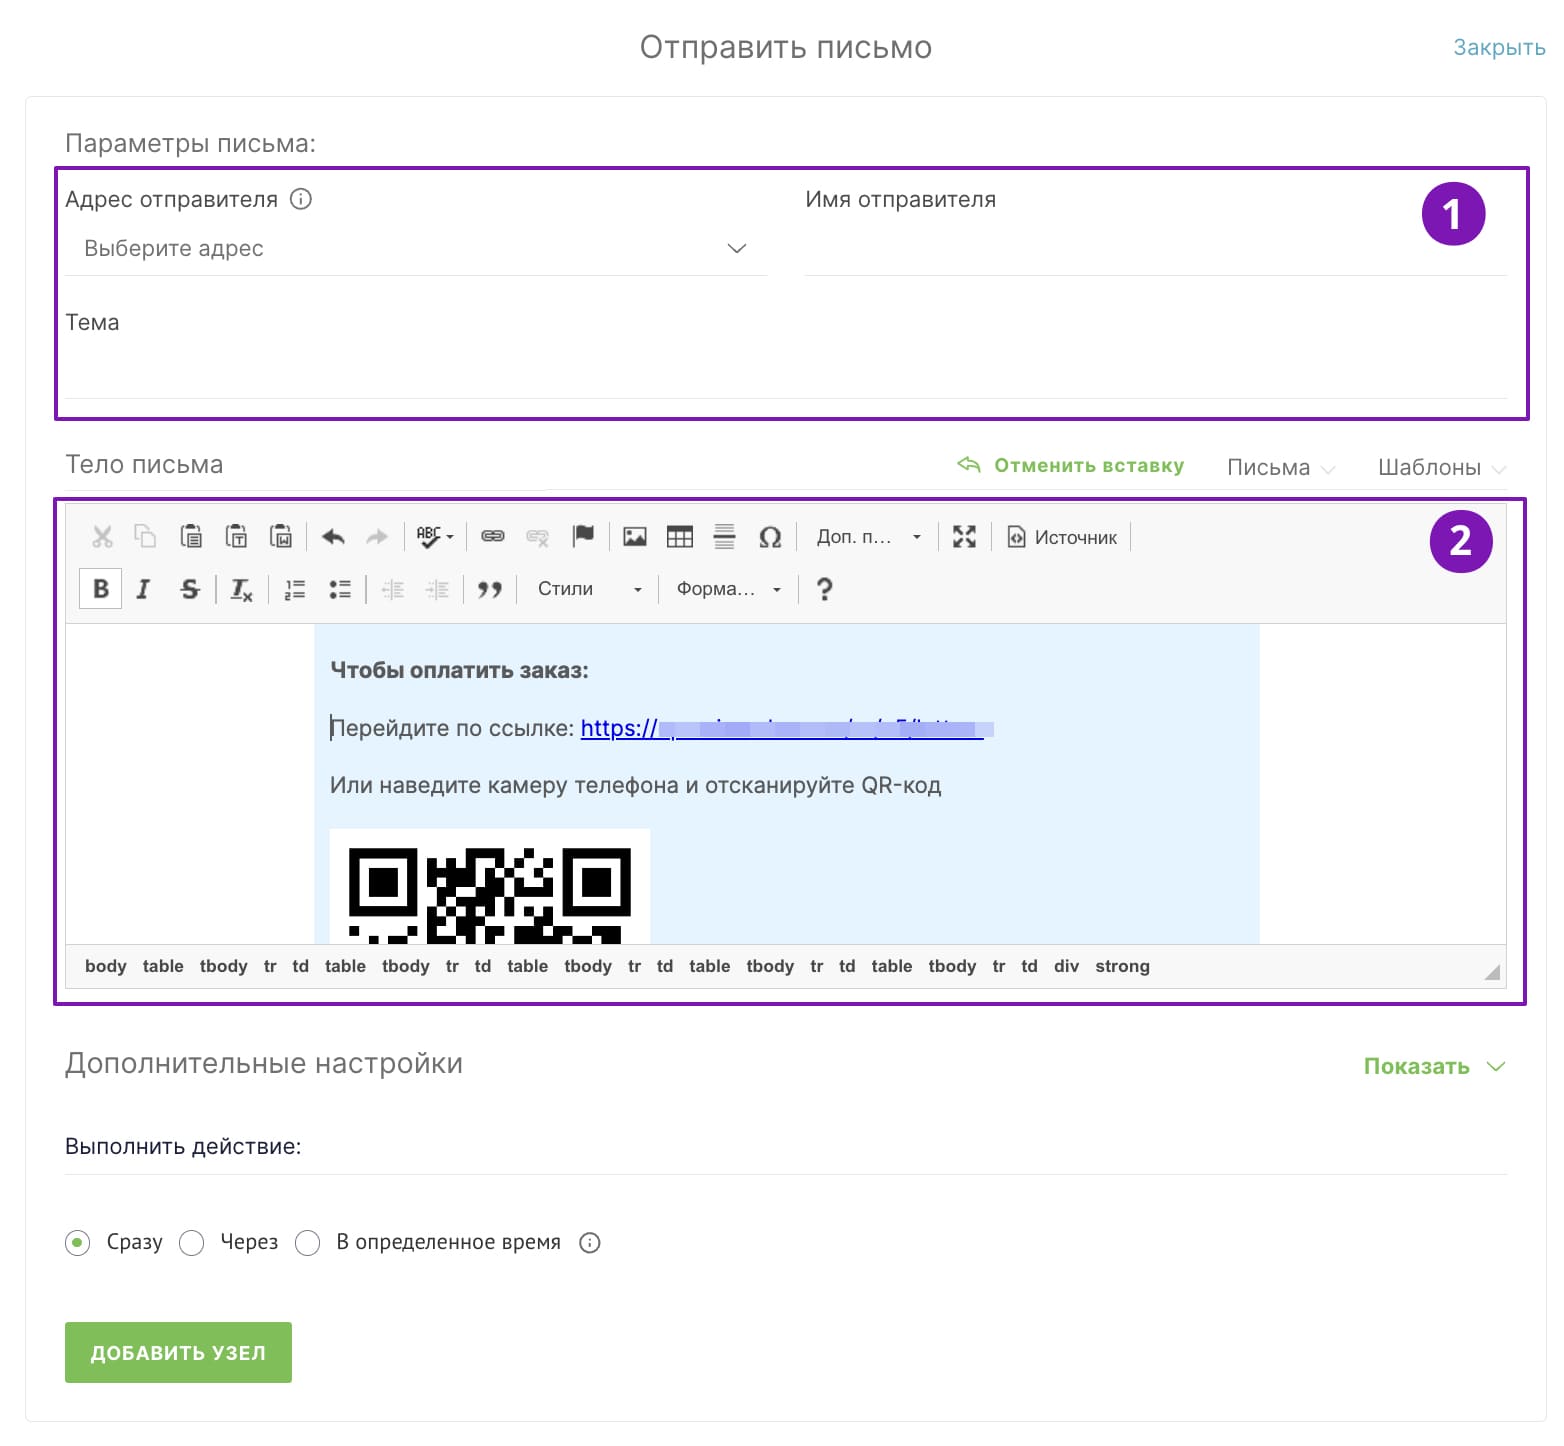Click text Чтобы оплатить заказ:
1564x1446 pixels.
click(459, 670)
